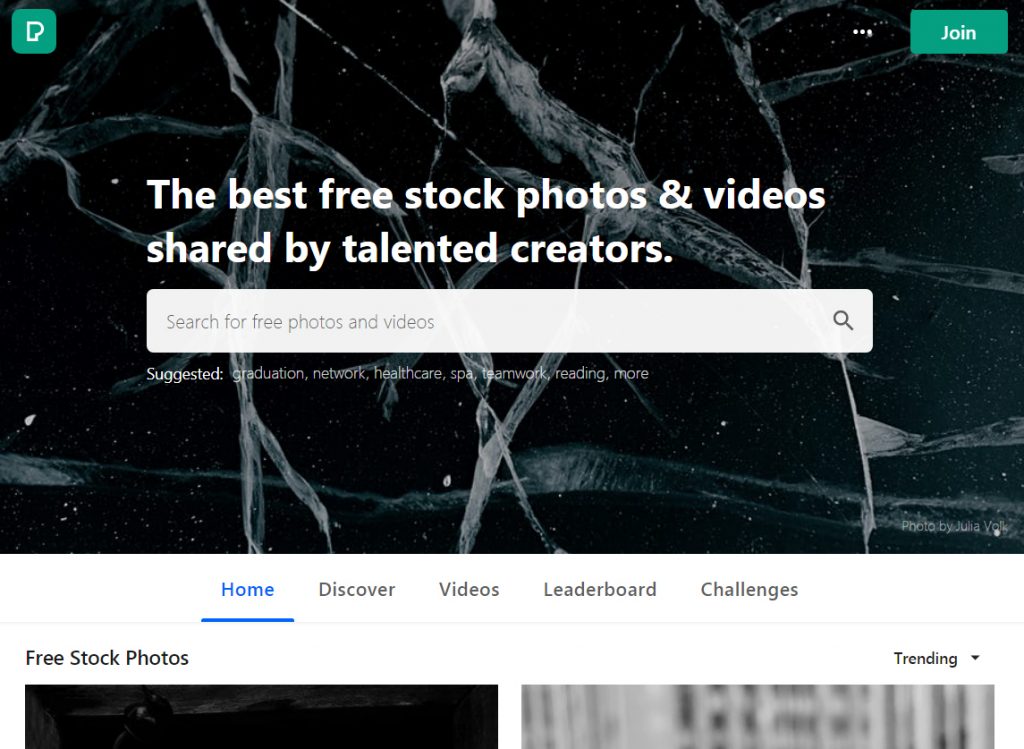Viewport: 1024px width, 749px height.
Task: Switch to the Discover tab
Action: pos(357,590)
